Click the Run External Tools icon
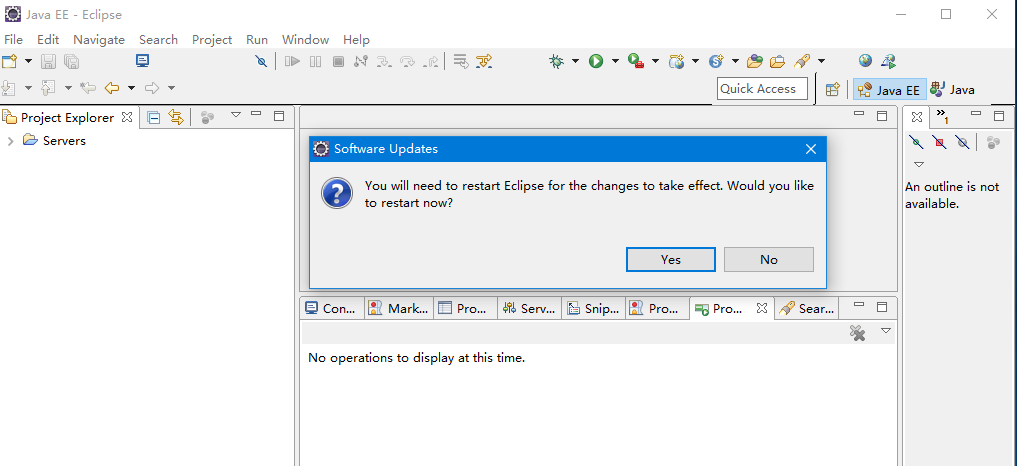The width and height of the screenshot is (1017, 466). tap(636, 62)
